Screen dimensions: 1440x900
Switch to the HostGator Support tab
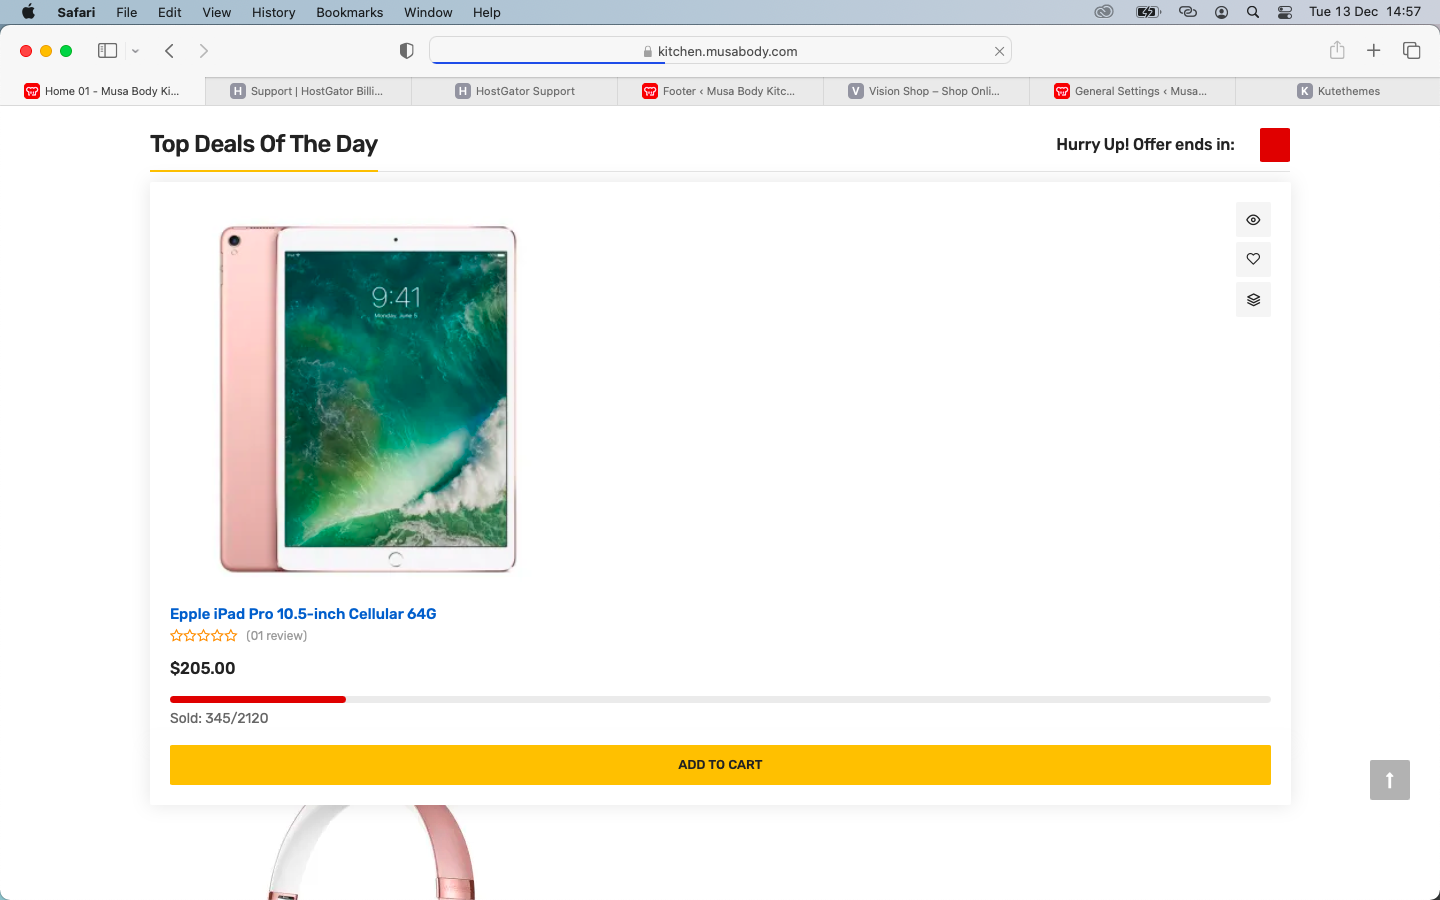point(515,91)
